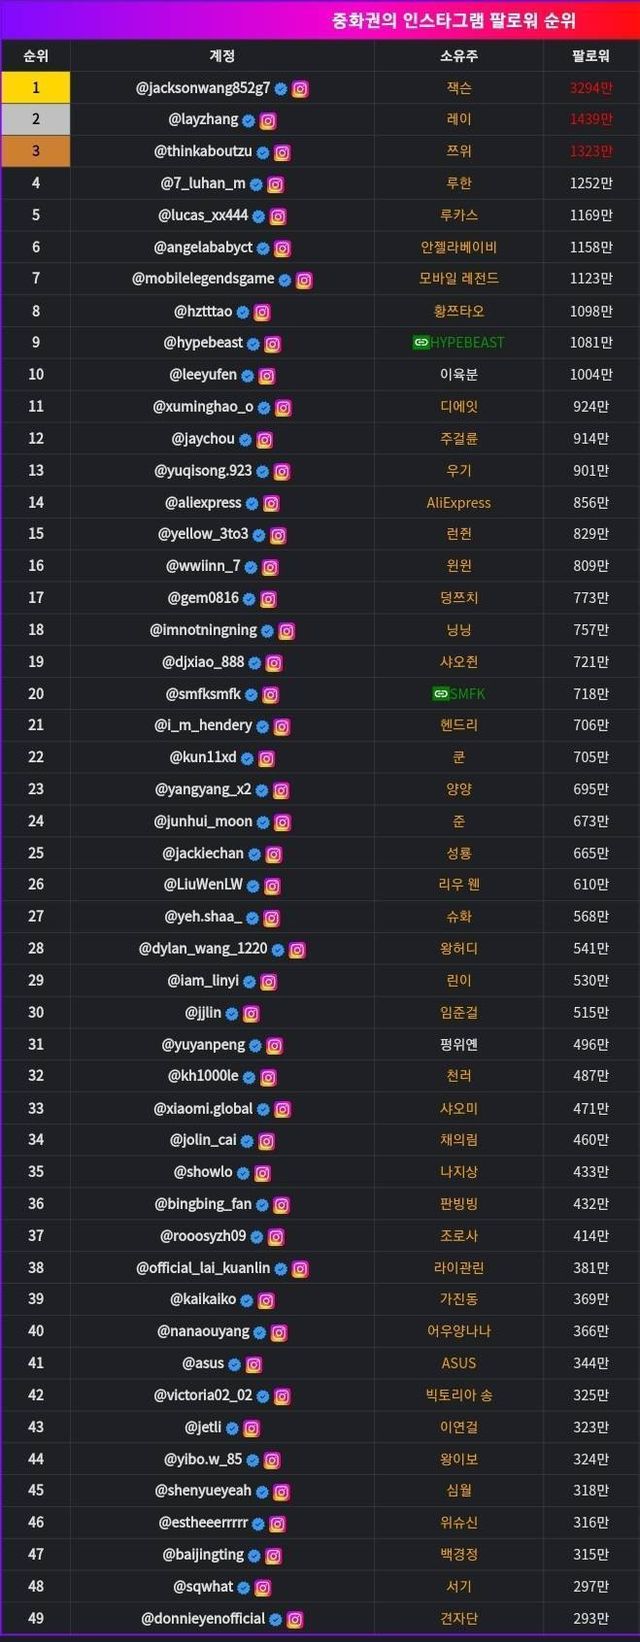Click the 계정 column header
Viewport: 640px width, 1642px height.
pyautogui.click(x=222, y=56)
